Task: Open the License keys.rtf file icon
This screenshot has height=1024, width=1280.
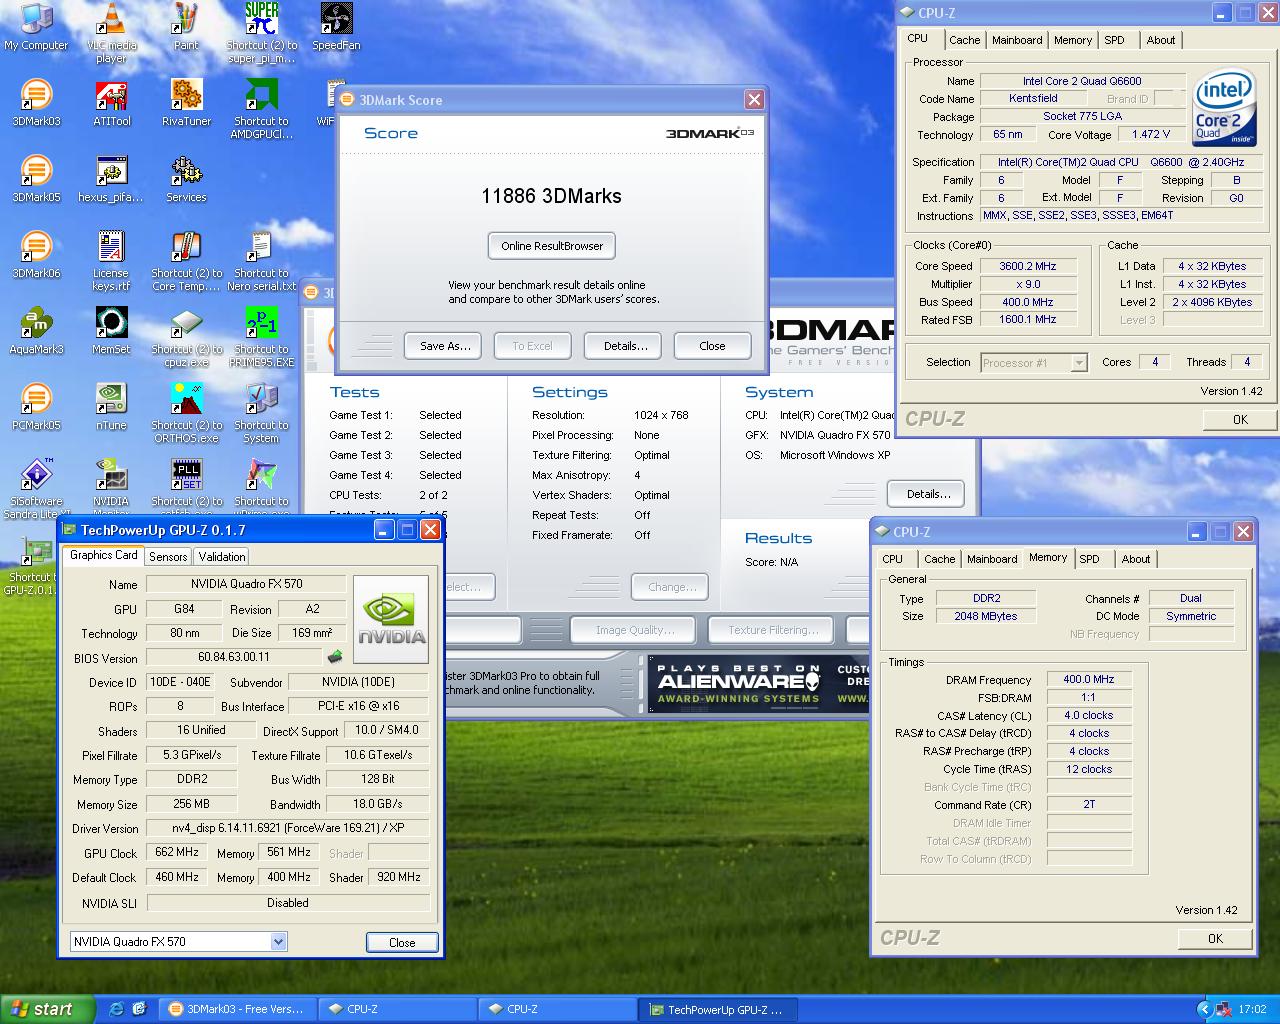Action: [111, 260]
